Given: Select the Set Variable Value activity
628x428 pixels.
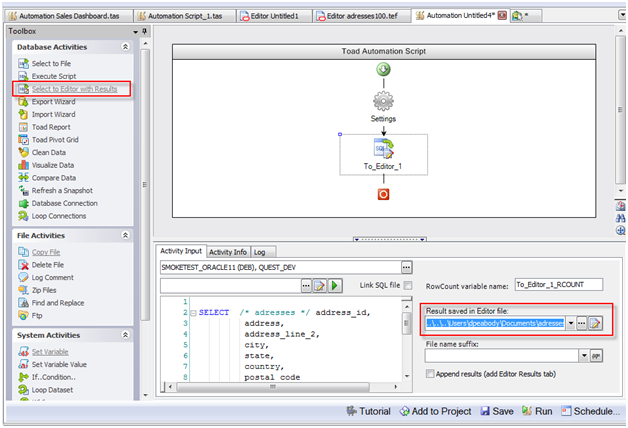Looking at the screenshot, I should pyautogui.click(x=52, y=364).
